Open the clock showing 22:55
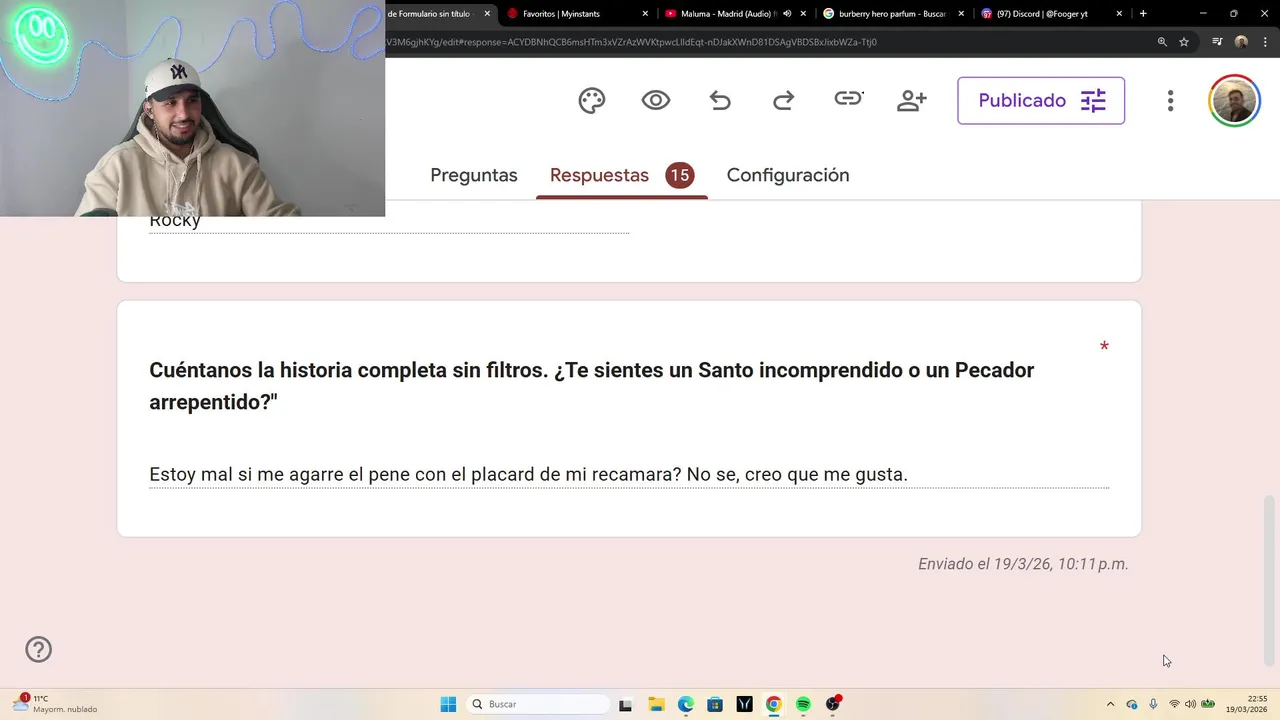 1247,704
